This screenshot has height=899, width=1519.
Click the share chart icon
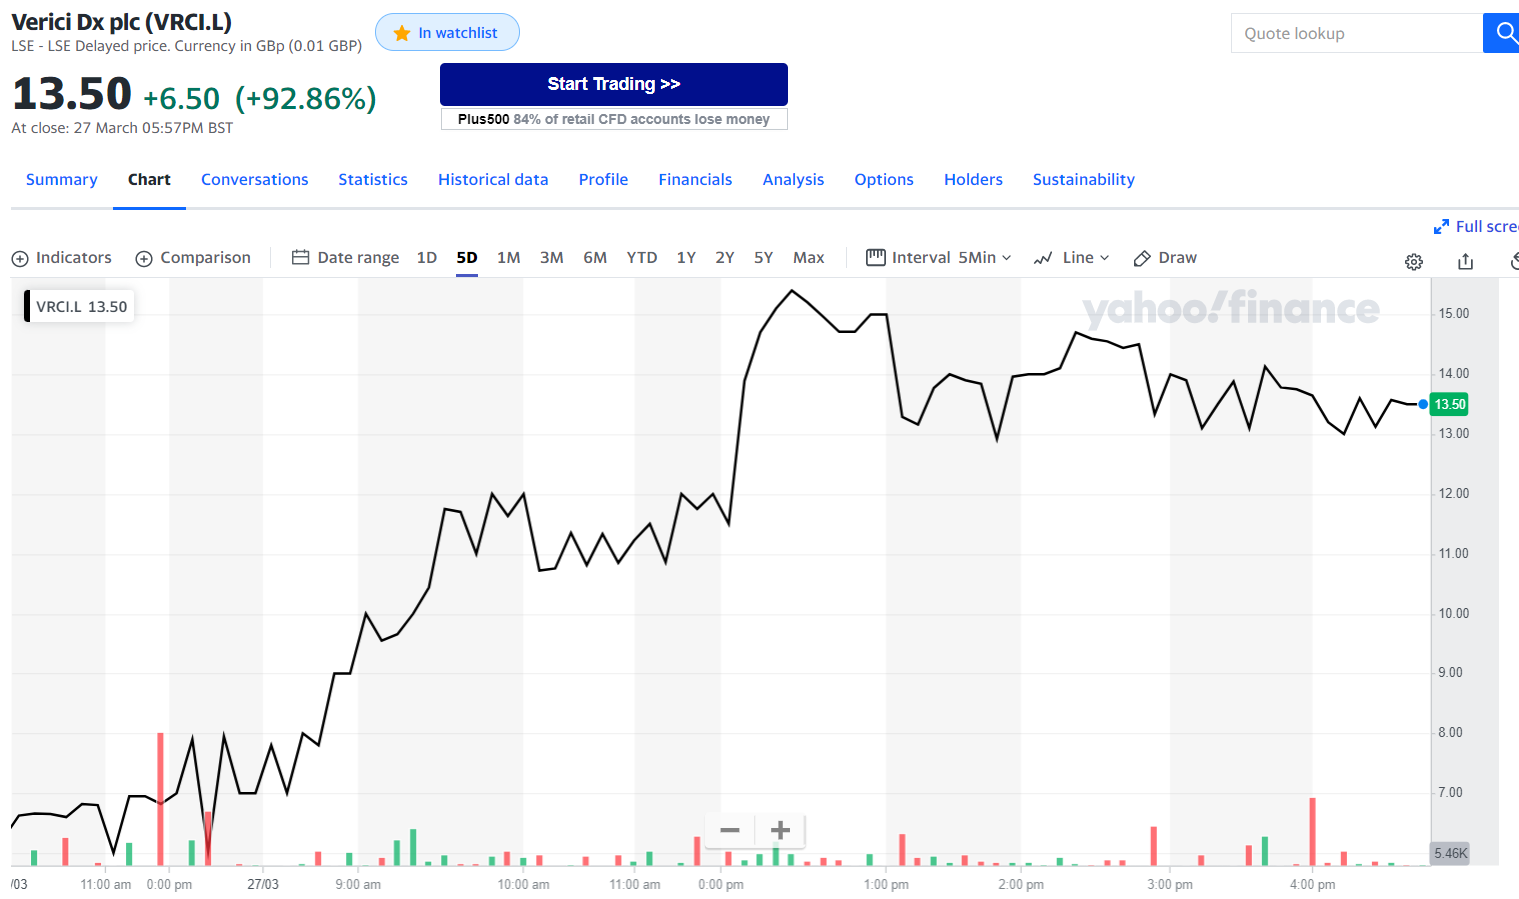pos(1465,261)
